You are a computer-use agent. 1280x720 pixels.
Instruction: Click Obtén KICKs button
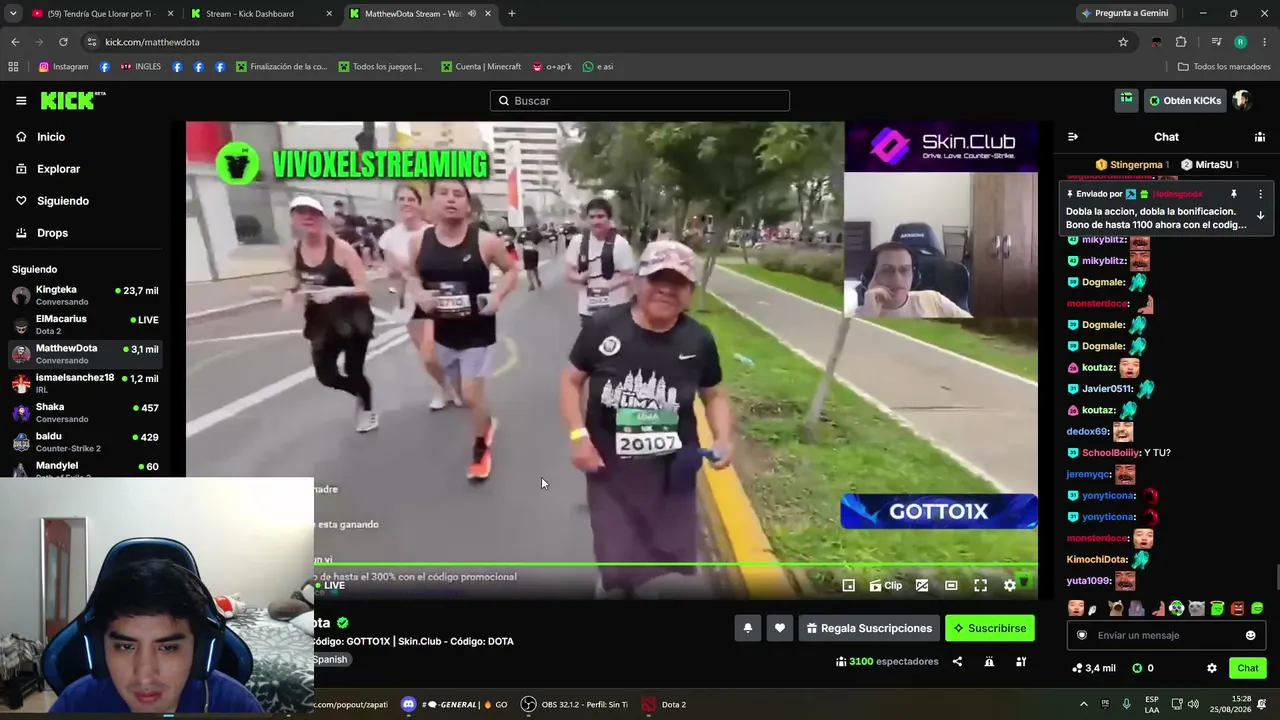1185,100
